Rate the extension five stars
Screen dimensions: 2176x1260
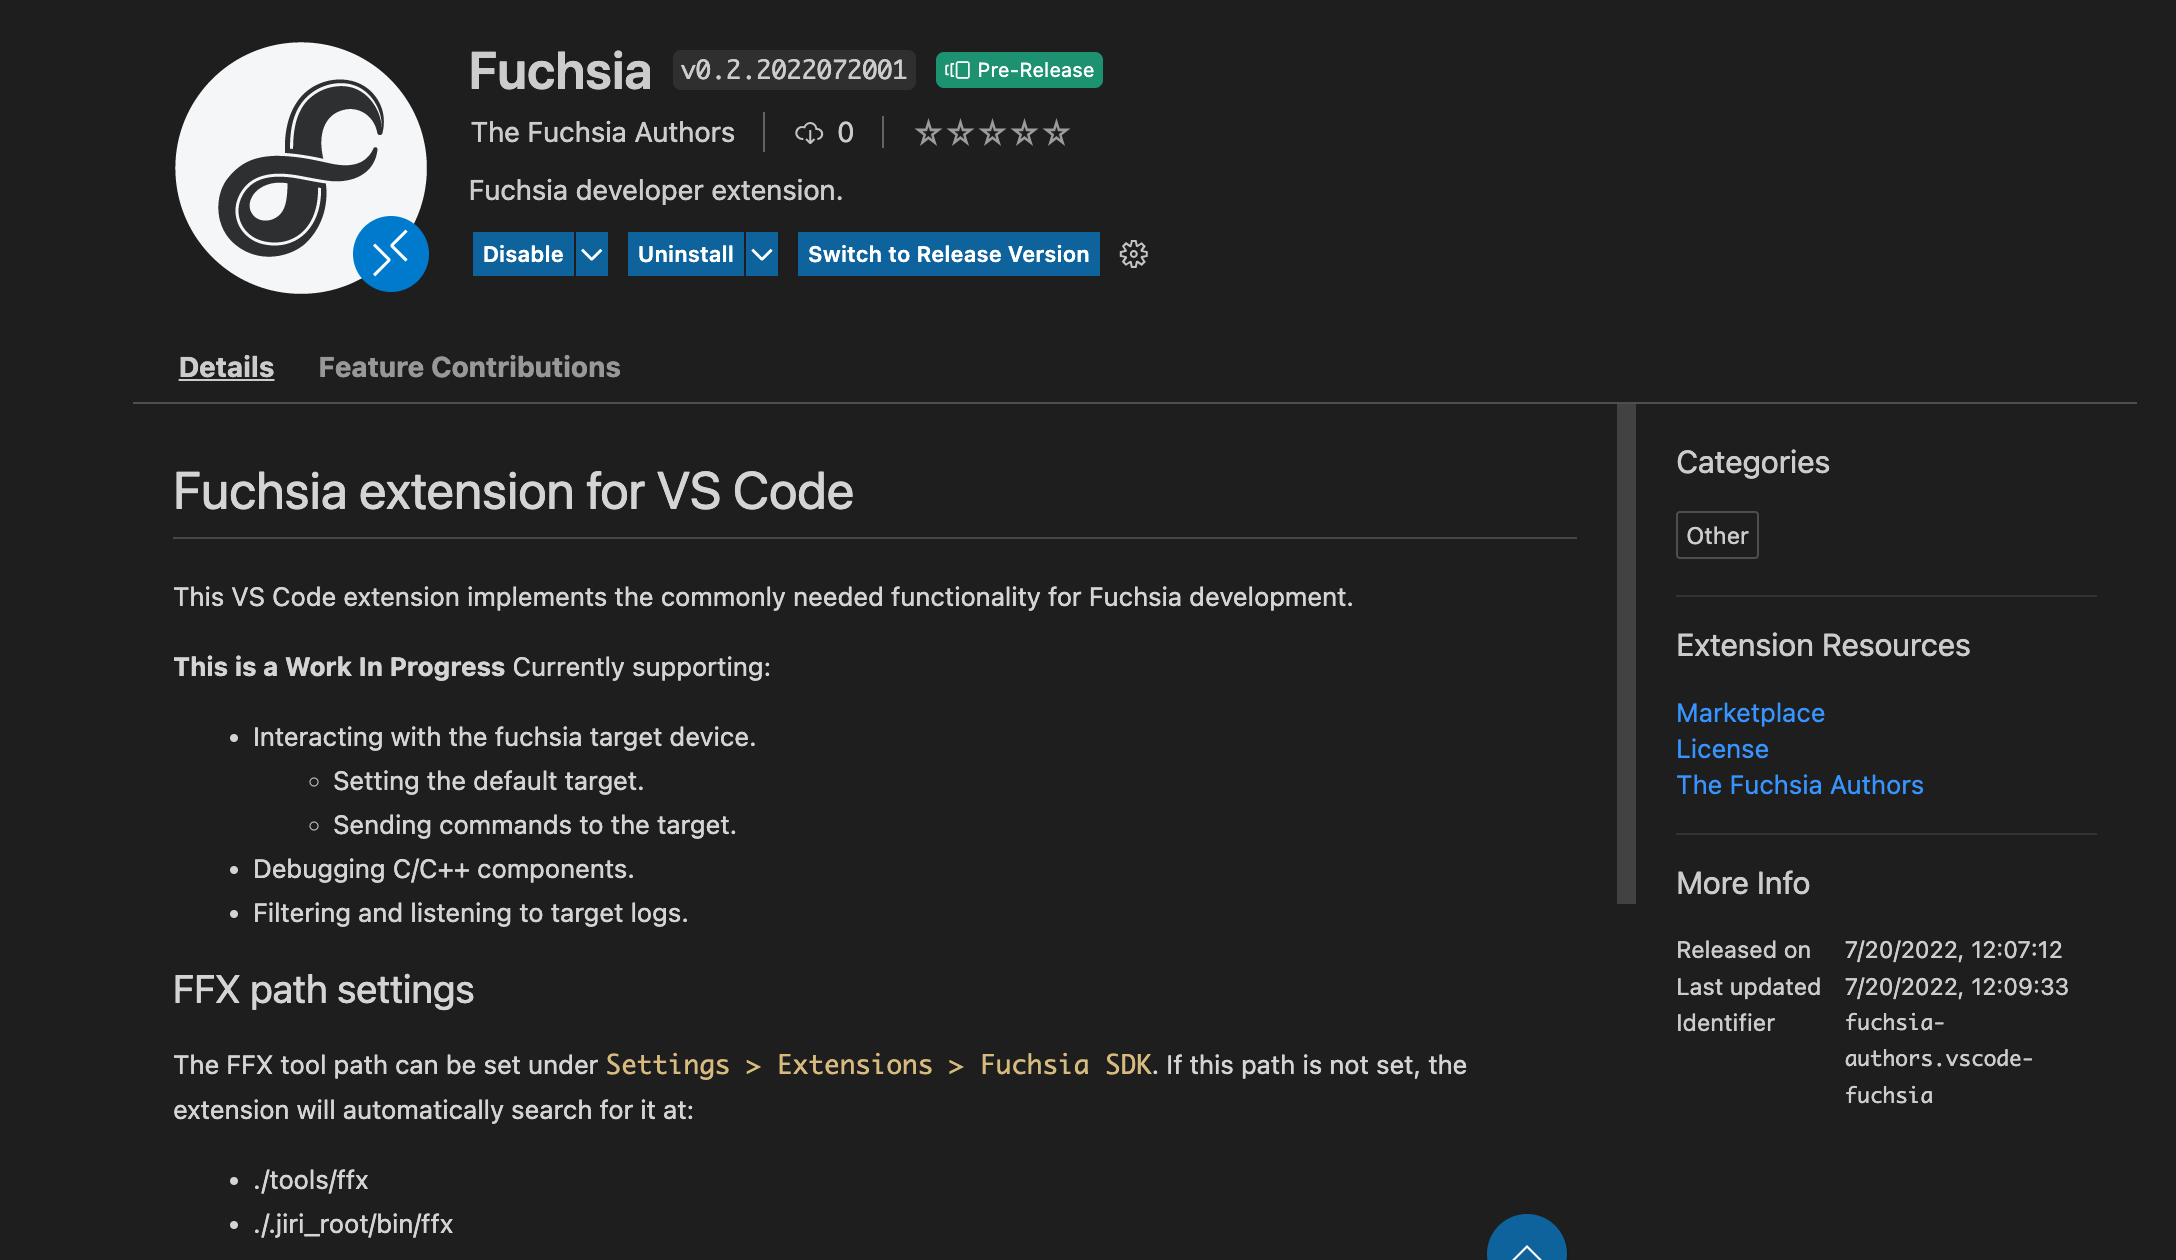[x=1058, y=131]
